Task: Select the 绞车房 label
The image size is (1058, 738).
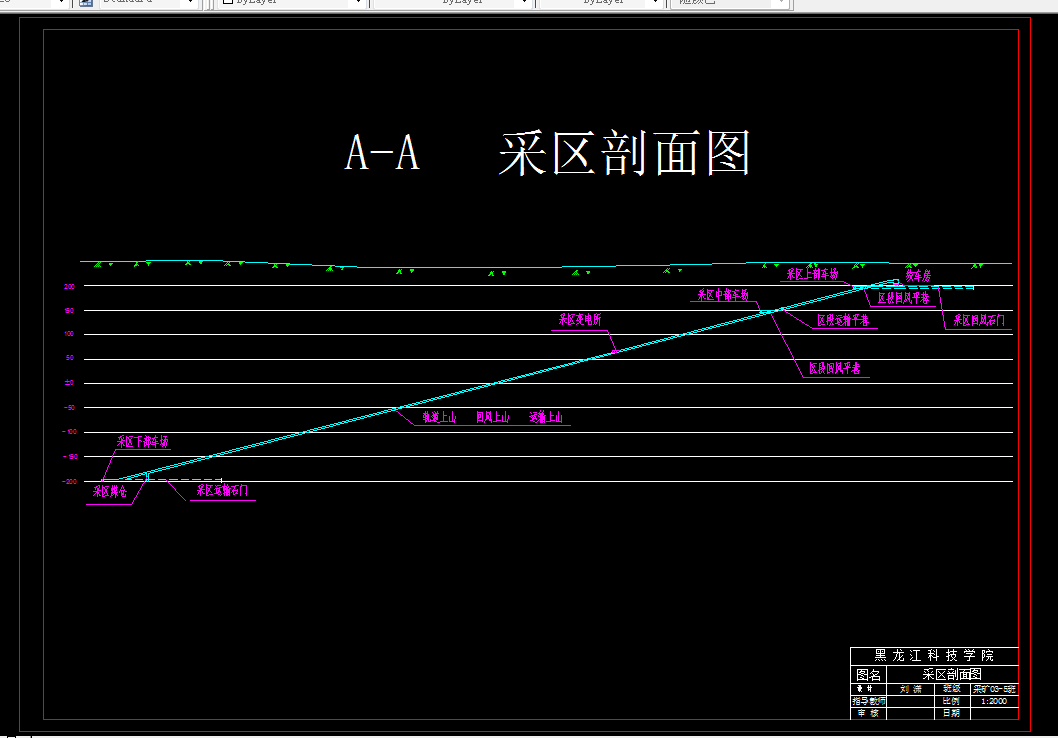Action: 918,275
